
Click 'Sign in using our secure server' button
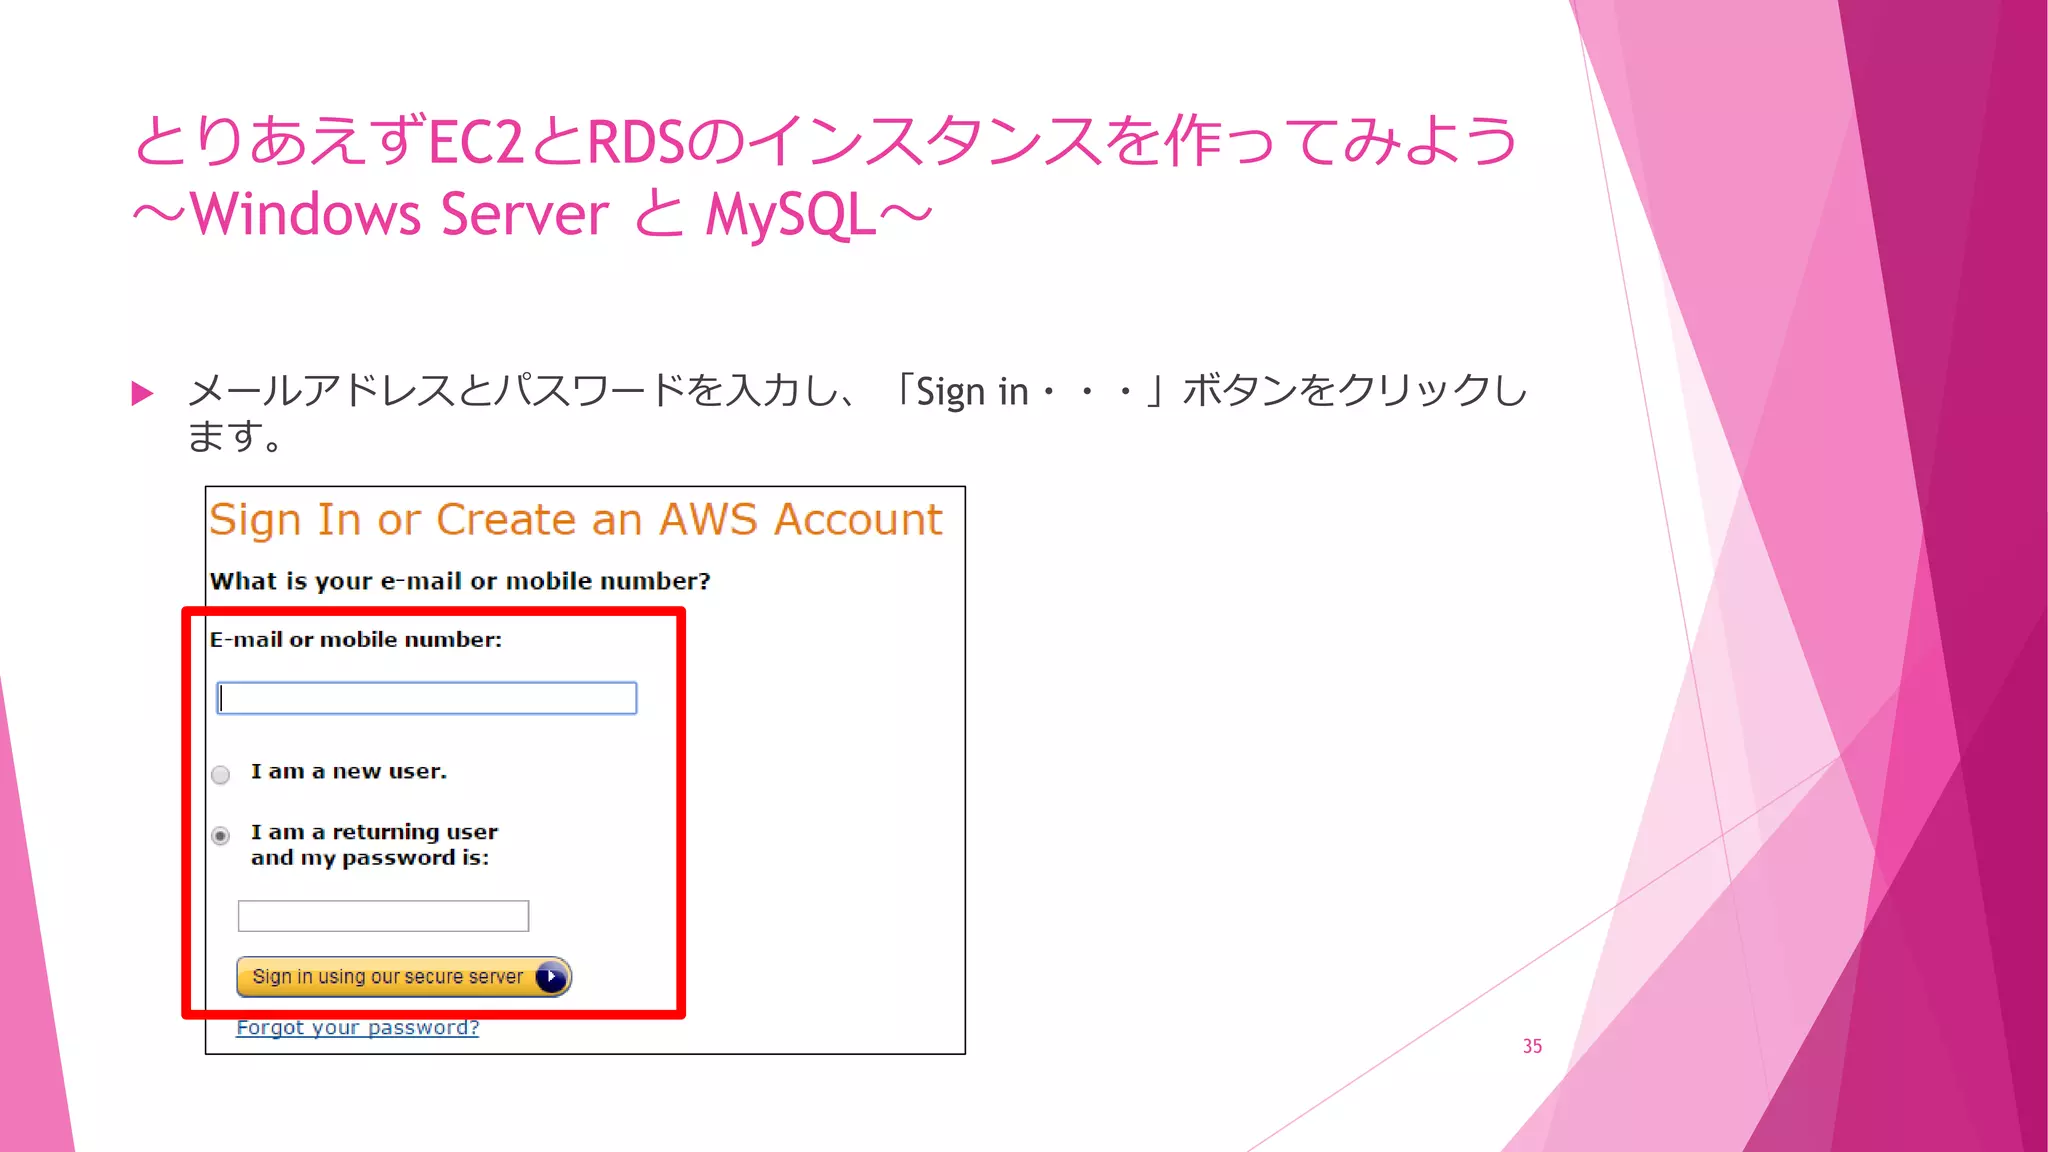[404, 977]
